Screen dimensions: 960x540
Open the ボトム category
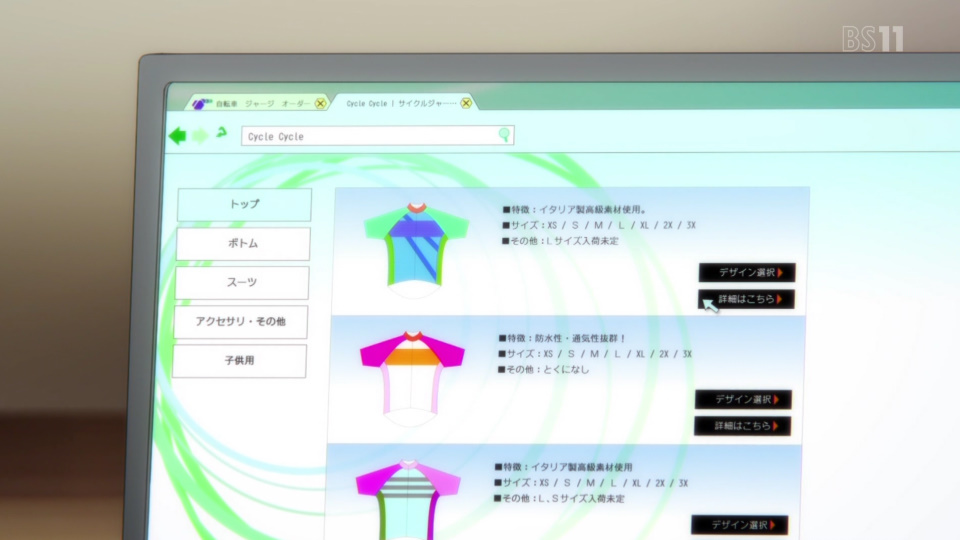243,244
